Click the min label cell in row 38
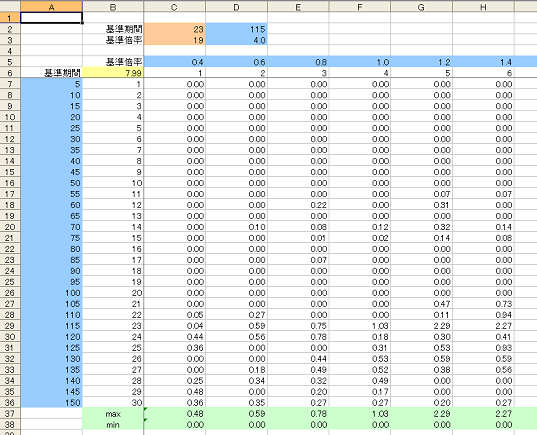 click(113, 425)
